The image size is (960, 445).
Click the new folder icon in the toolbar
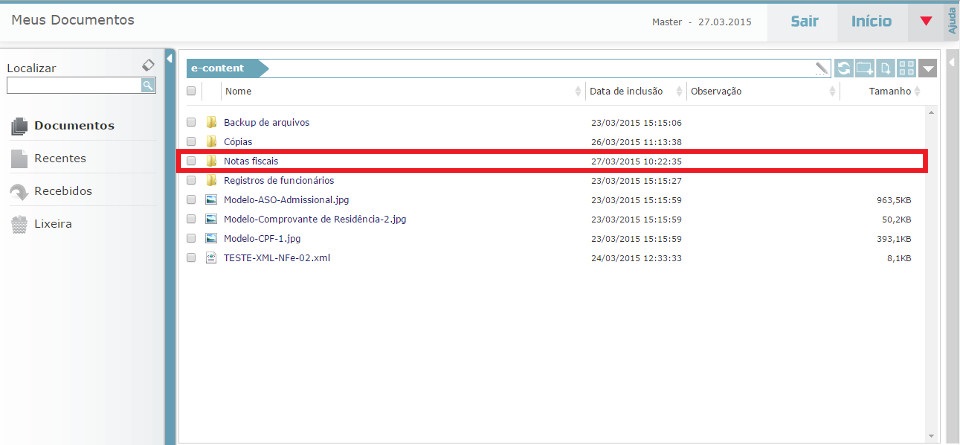pos(865,68)
